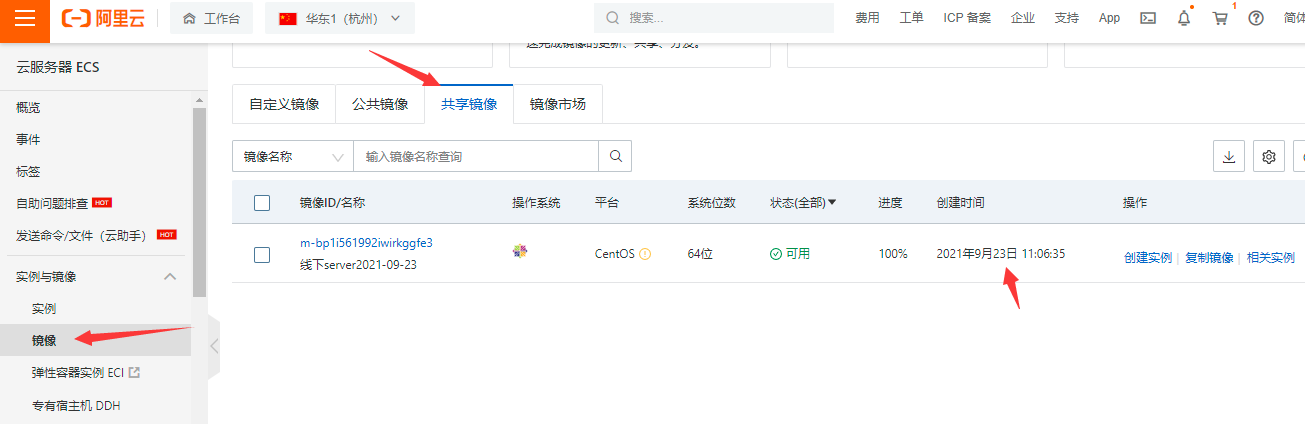Open the table column settings gear
The height and width of the screenshot is (424, 1305).
coord(1269,157)
